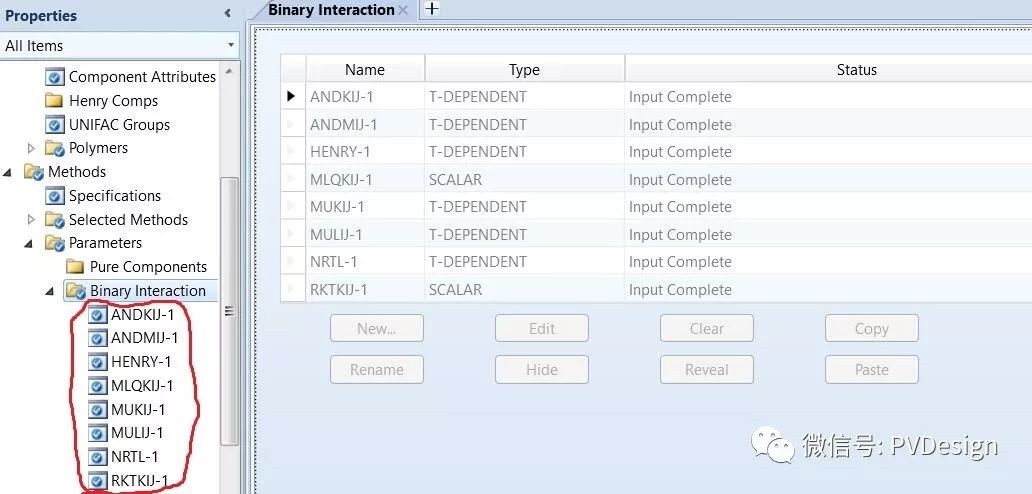Click the NRTL-1 tree item icon
The height and width of the screenshot is (494, 1032).
97,457
